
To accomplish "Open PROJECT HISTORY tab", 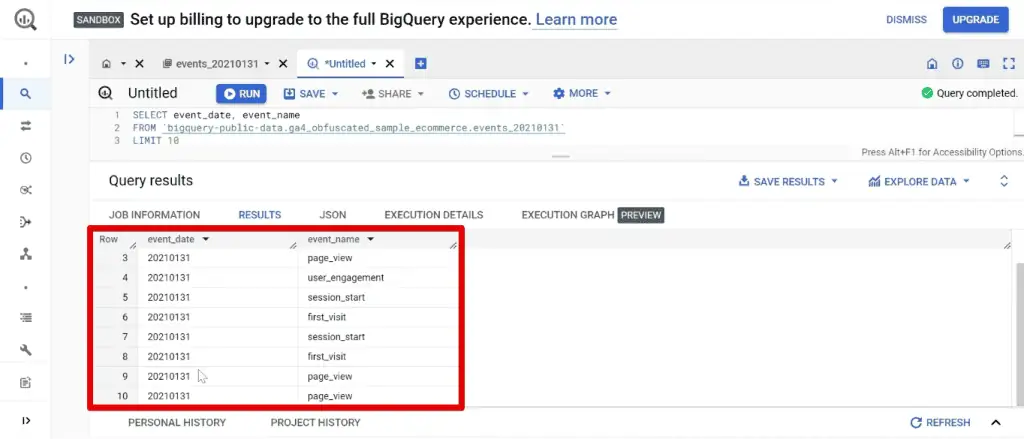I will coord(315,423).
